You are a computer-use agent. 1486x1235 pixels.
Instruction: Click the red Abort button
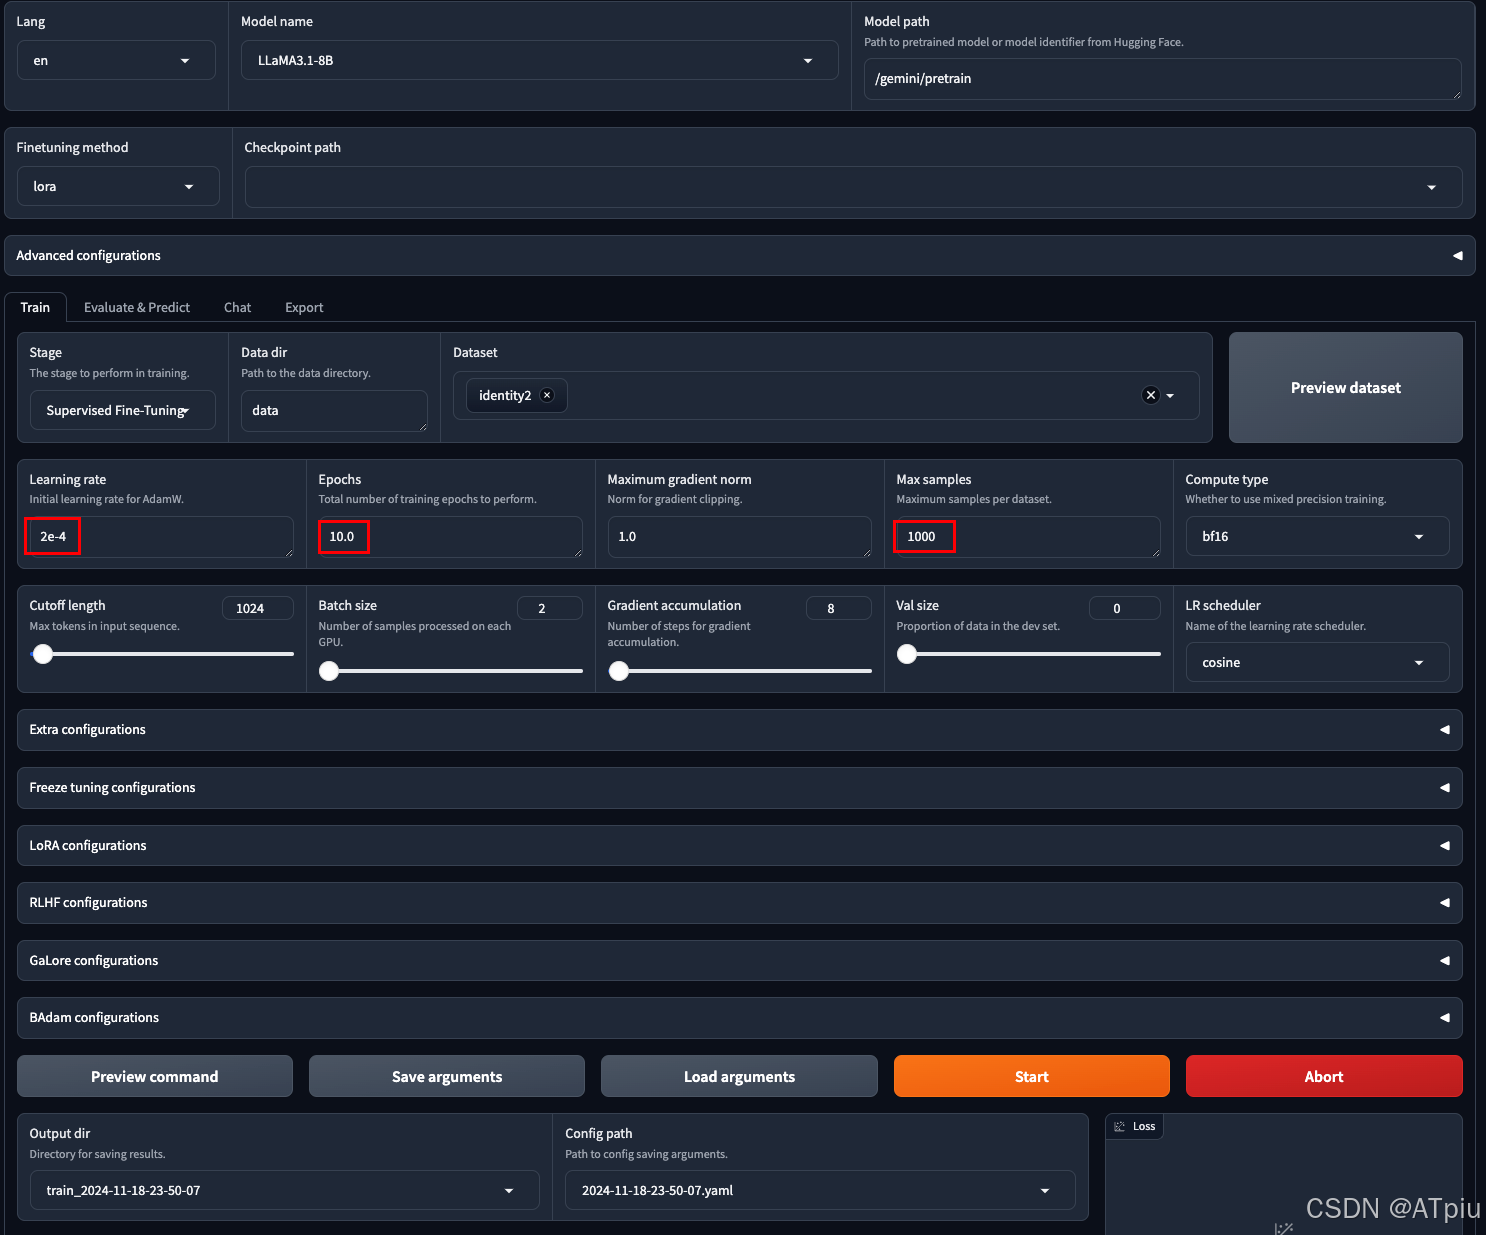(x=1324, y=1076)
